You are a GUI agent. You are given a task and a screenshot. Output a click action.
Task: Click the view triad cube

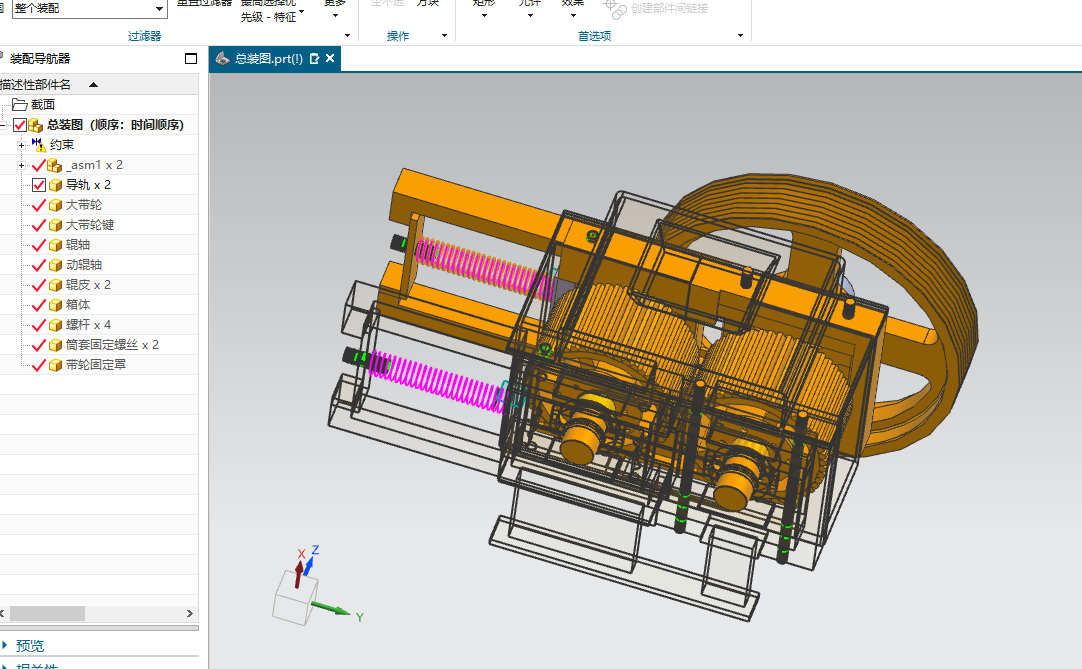(295, 598)
